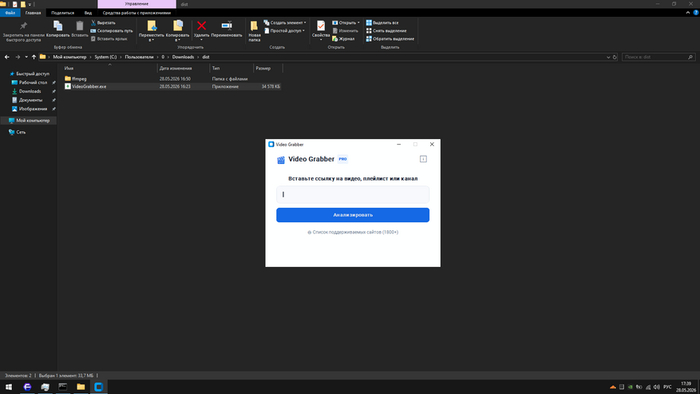Click Downloads in the address bar path
700x394 pixels.
(183, 57)
